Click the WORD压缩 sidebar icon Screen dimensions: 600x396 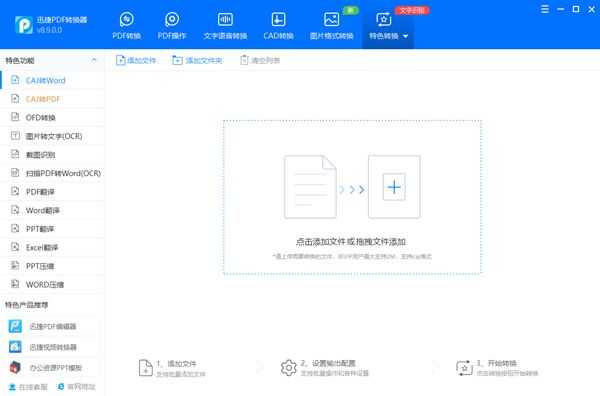click(x=15, y=284)
